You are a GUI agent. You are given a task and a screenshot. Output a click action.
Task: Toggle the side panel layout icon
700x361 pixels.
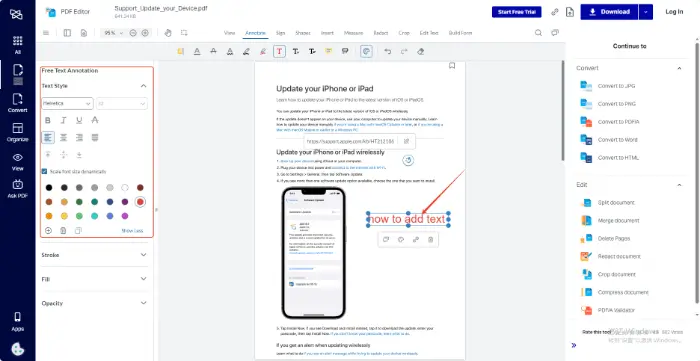pos(67,33)
